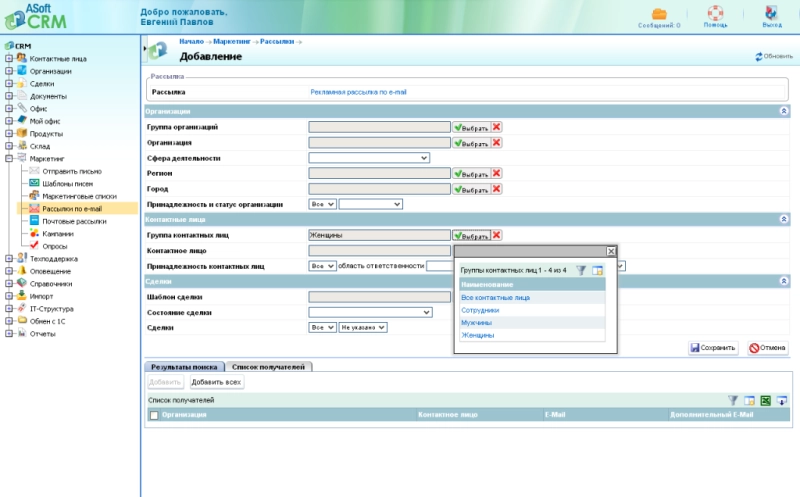Click the Выход exit icon
Image resolution: width=800 pixels, height=497 pixels.
pyautogui.click(x=772, y=14)
